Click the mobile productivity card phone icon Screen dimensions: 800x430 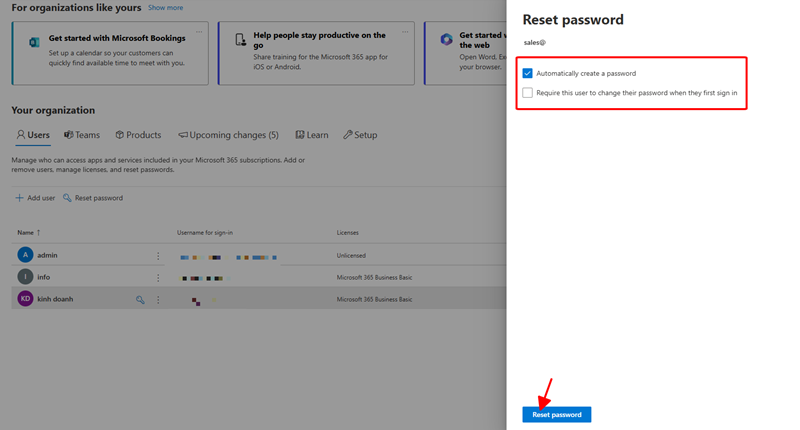(x=240, y=40)
